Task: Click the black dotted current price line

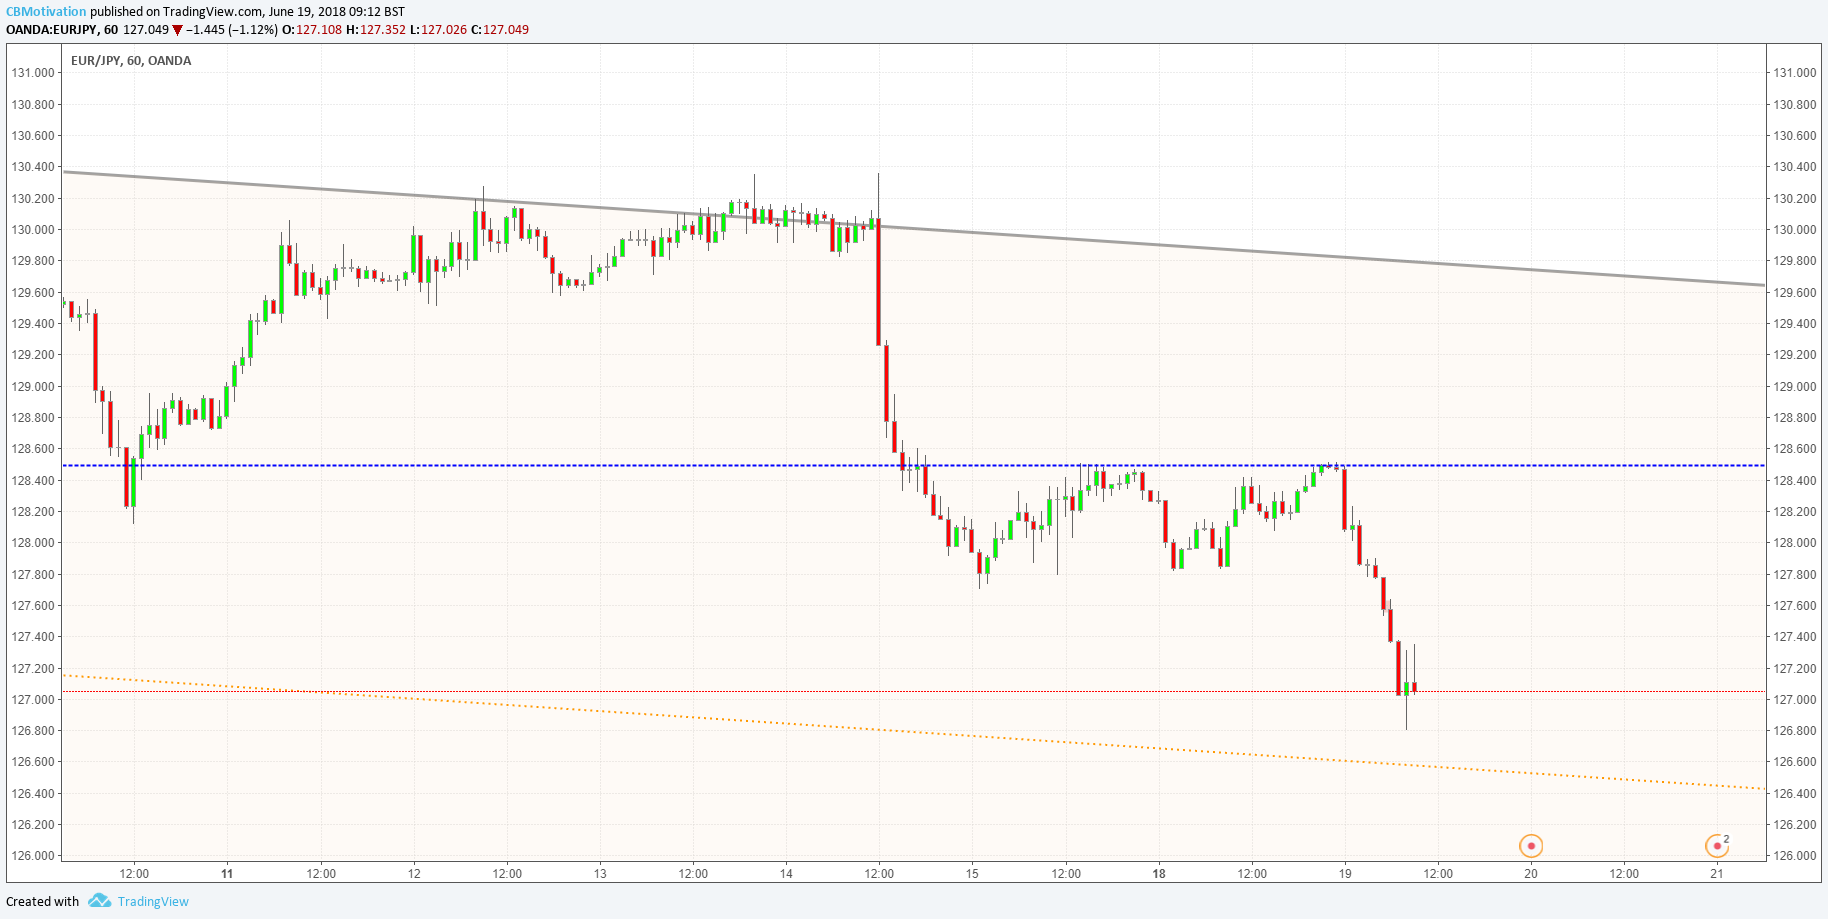Action: point(914,691)
